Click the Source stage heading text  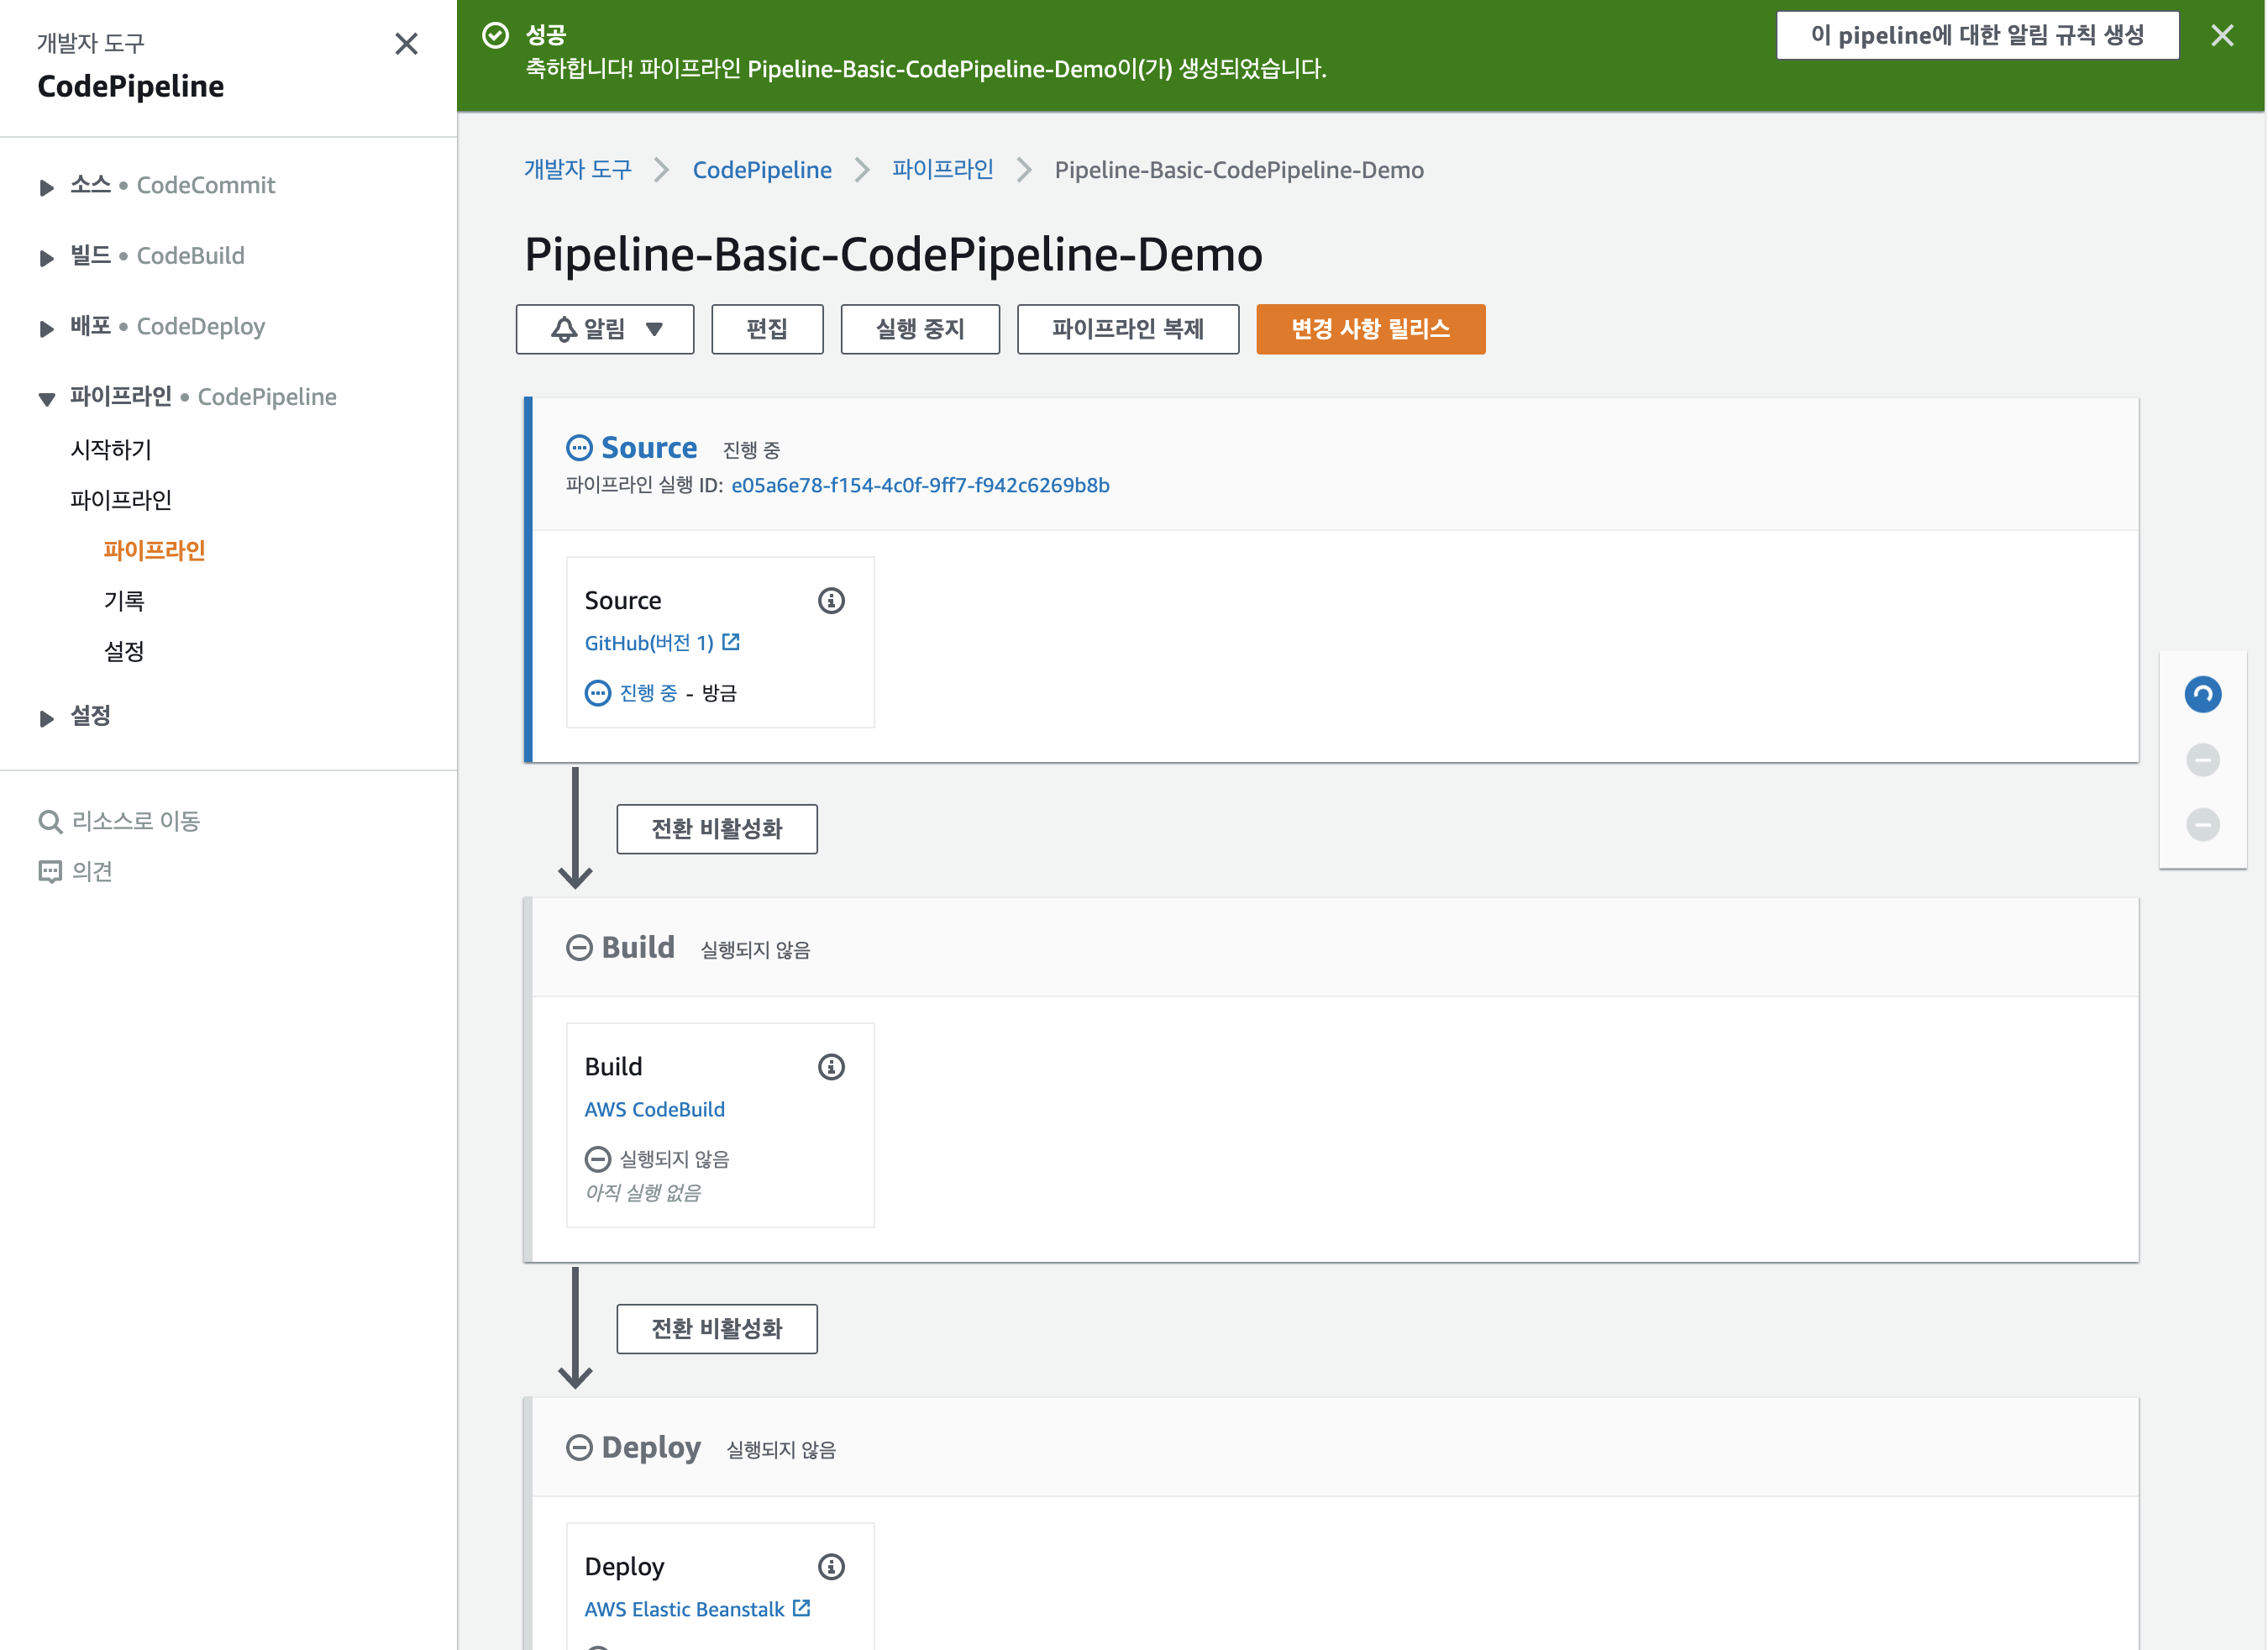(x=649, y=448)
